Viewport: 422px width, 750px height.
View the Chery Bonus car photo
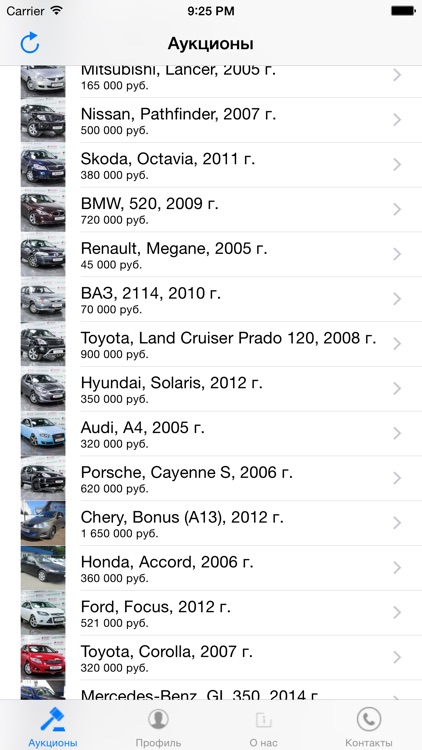43,523
